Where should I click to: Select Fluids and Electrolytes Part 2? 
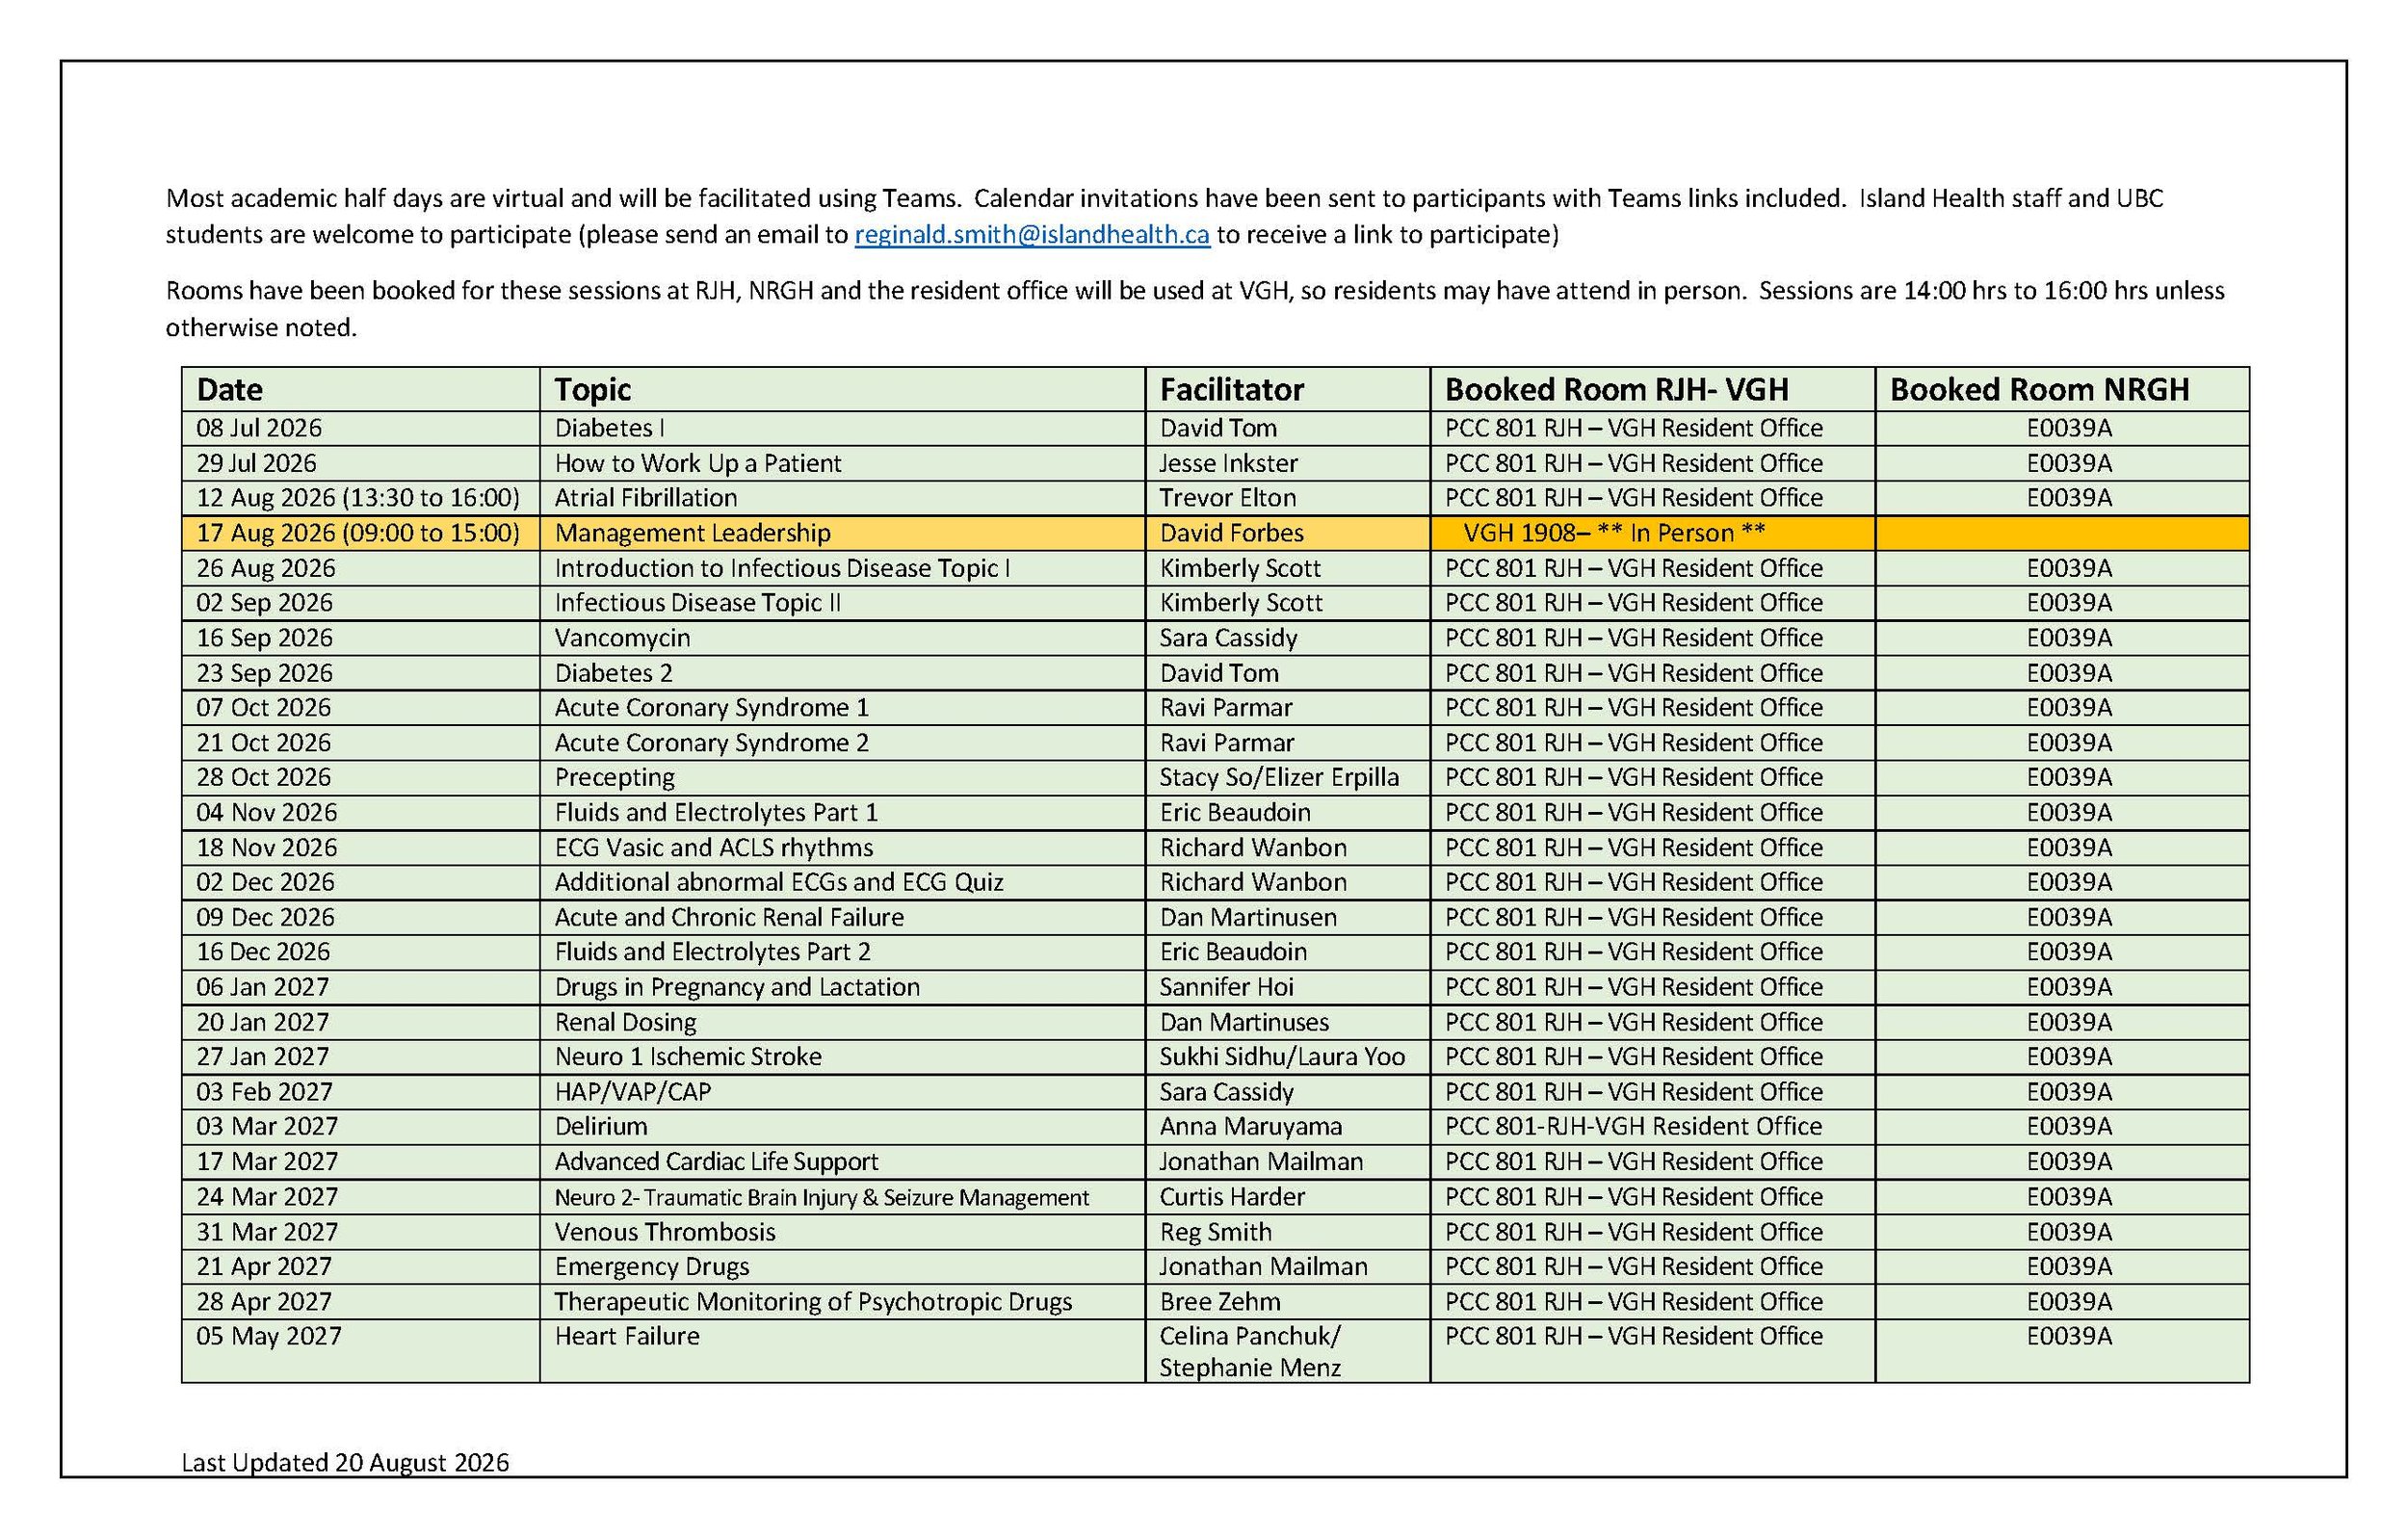842,952
